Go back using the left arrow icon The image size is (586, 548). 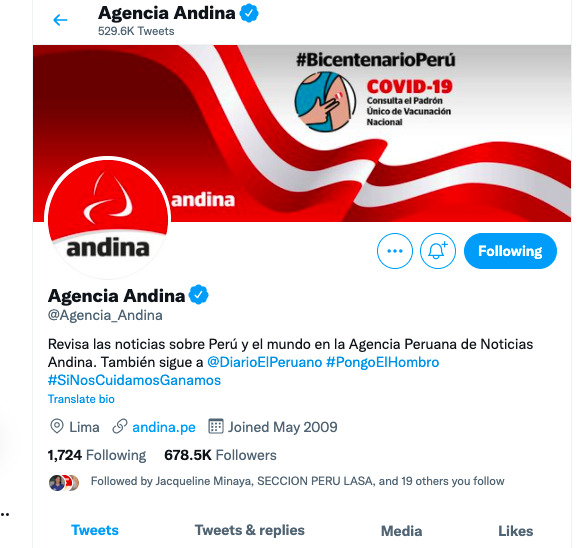coord(60,20)
